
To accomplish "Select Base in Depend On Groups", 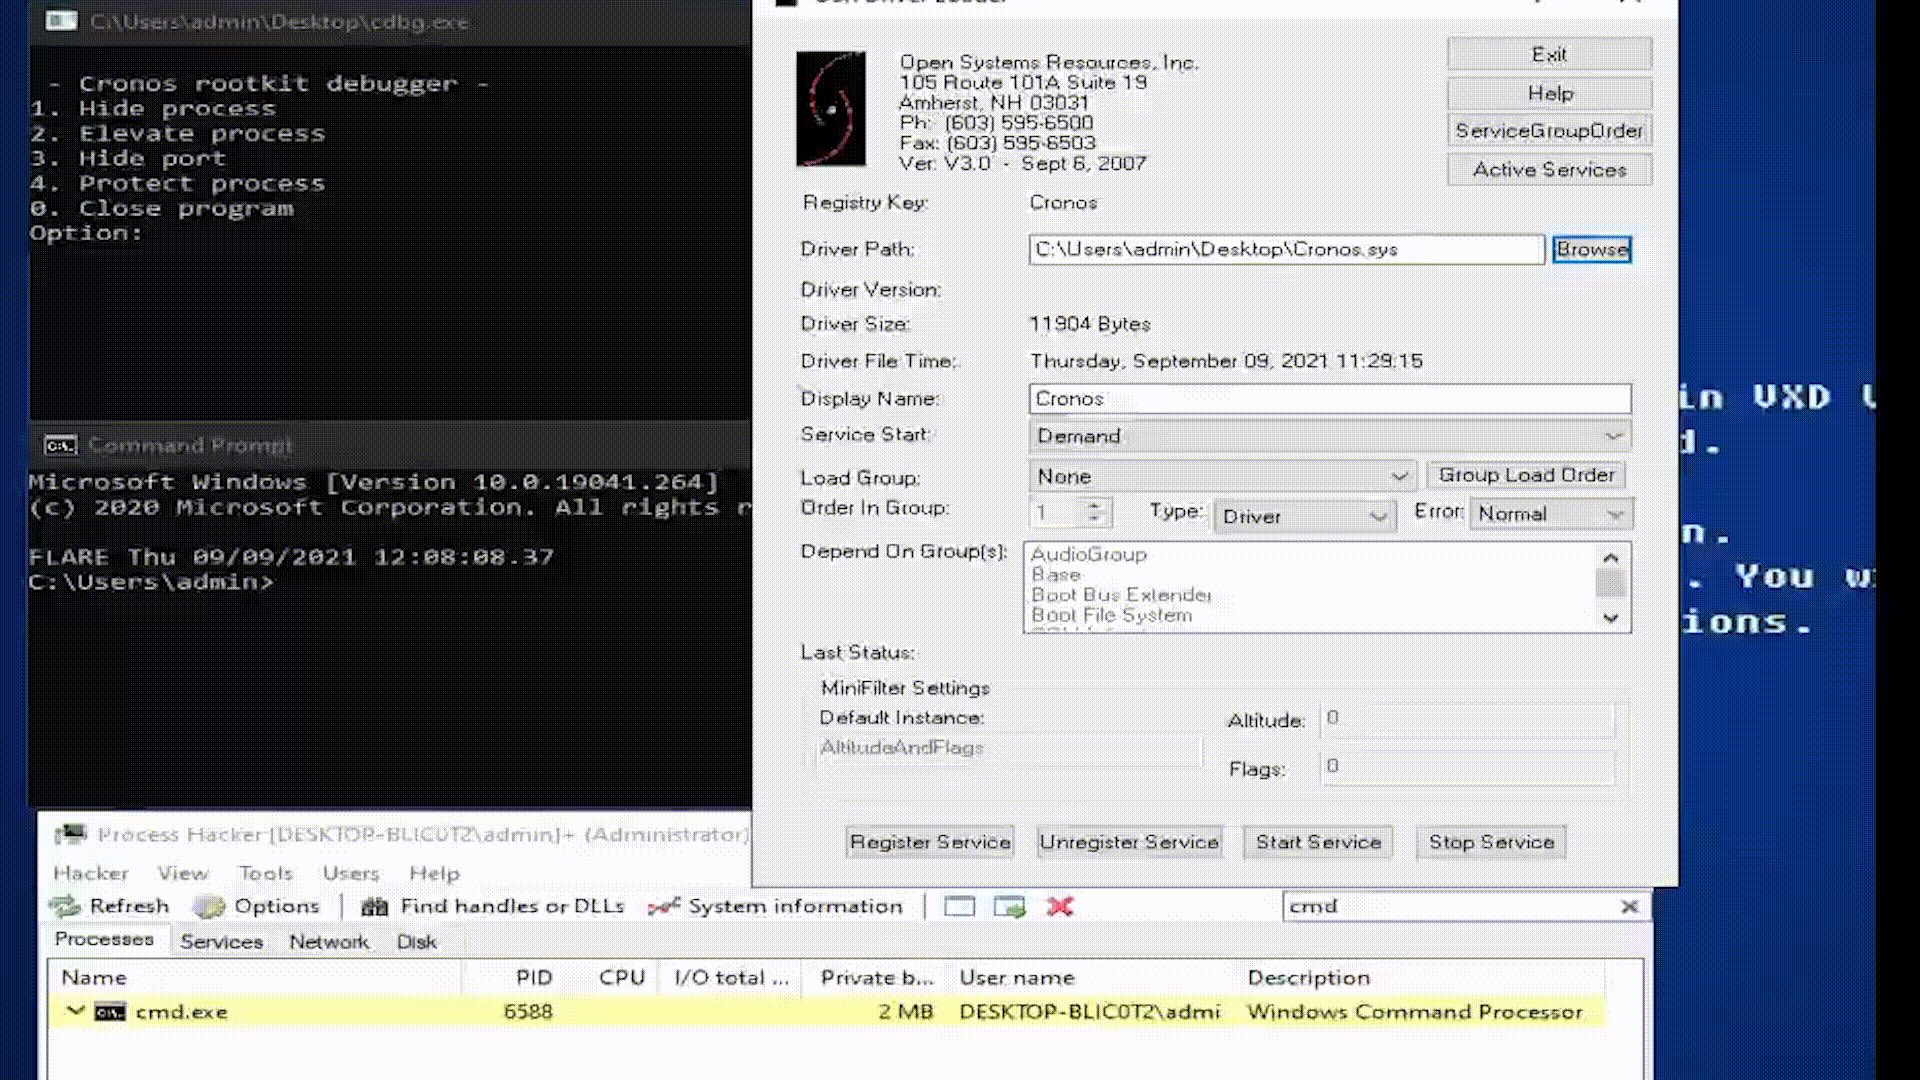I will point(1056,575).
